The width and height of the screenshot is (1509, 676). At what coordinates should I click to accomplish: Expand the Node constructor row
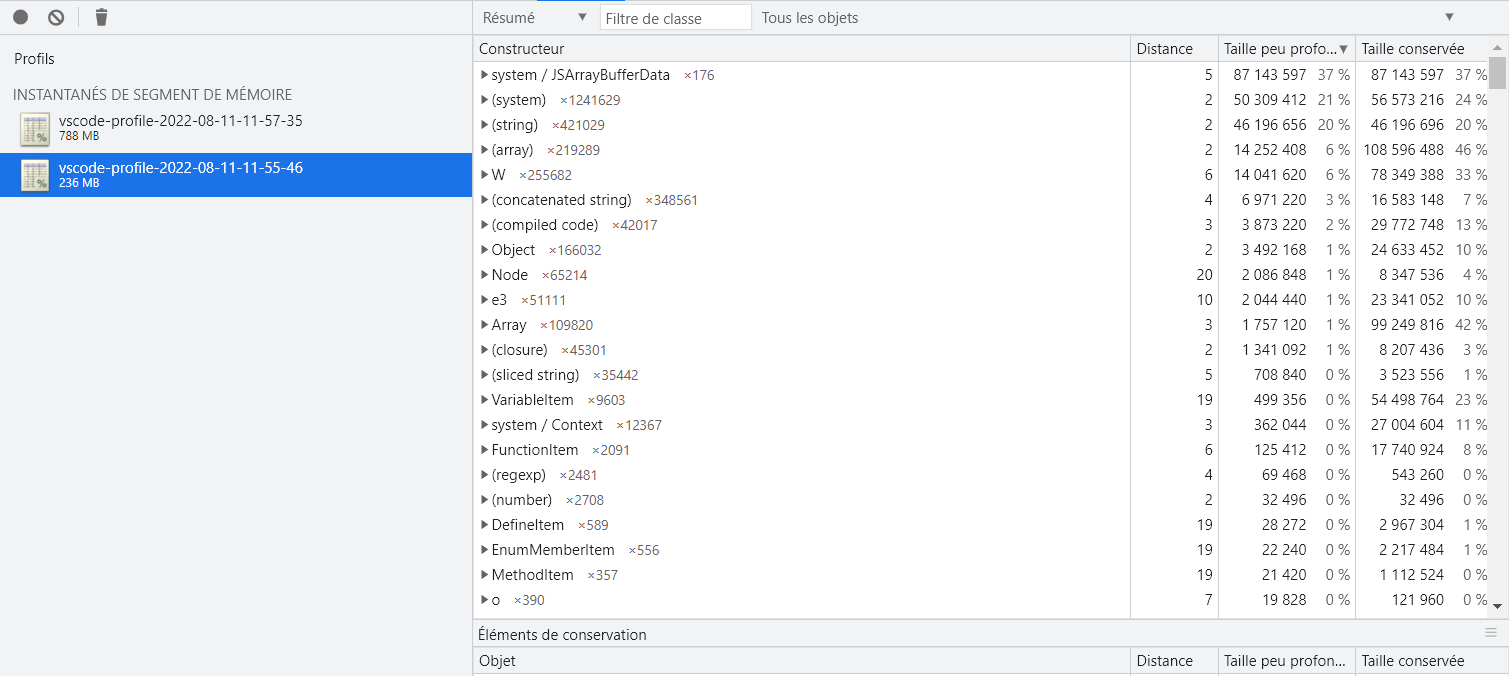[484, 275]
